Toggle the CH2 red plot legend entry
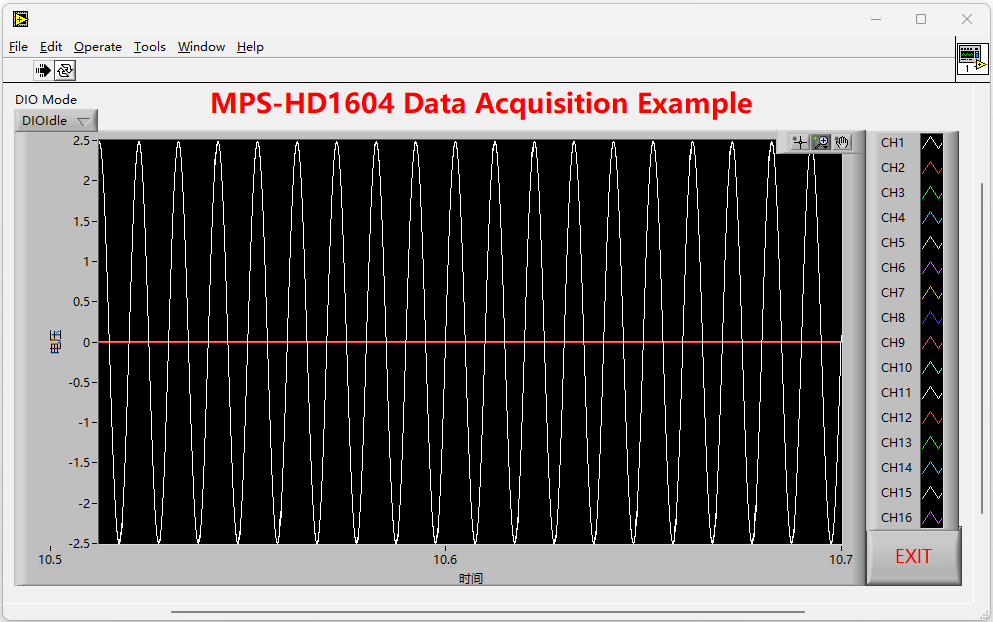The height and width of the screenshot is (622, 993). (931, 168)
